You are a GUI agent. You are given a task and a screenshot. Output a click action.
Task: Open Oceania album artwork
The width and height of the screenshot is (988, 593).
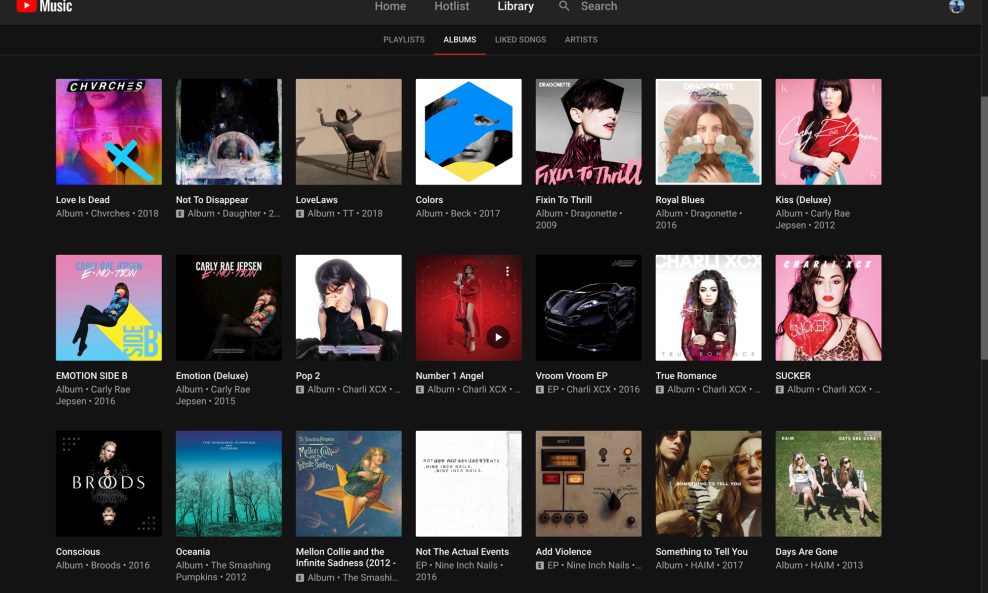229,483
